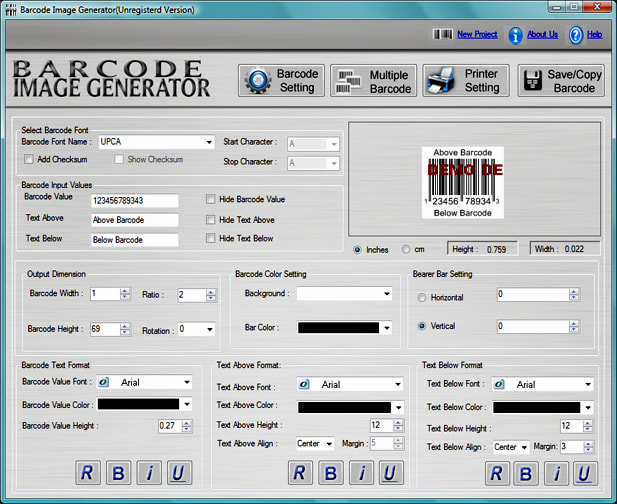
Task: Adjust the Barcode Height stepper
Action: click(125, 329)
